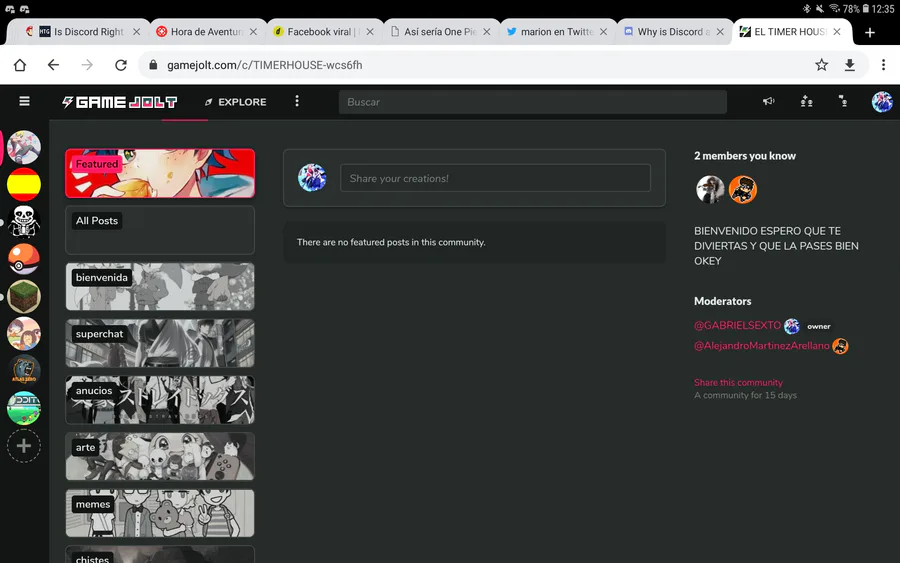The height and width of the screenshot is (563, 900).
Task: Reload the current page
Action: [121, 65]
